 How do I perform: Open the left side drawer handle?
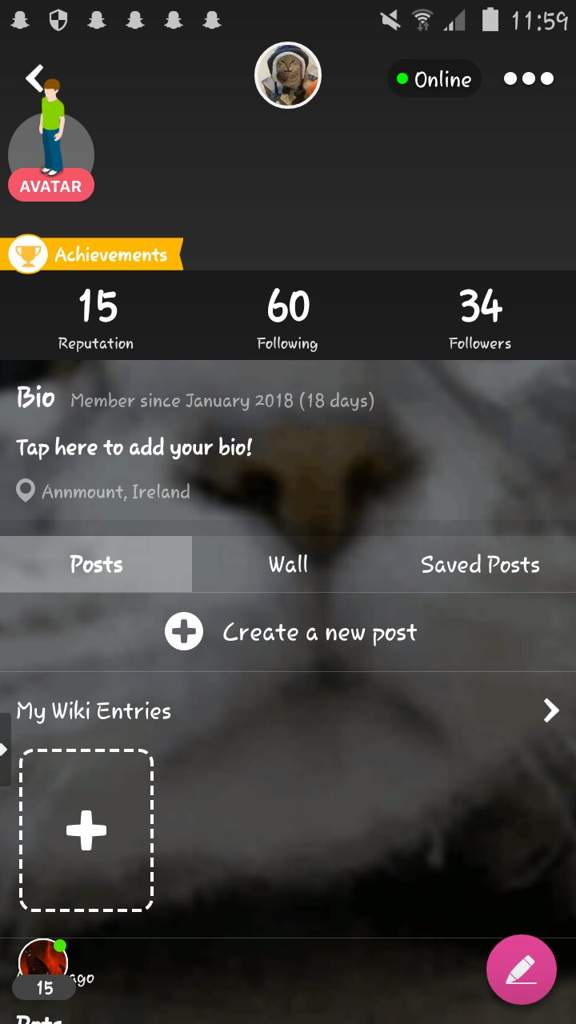[5, 750]
